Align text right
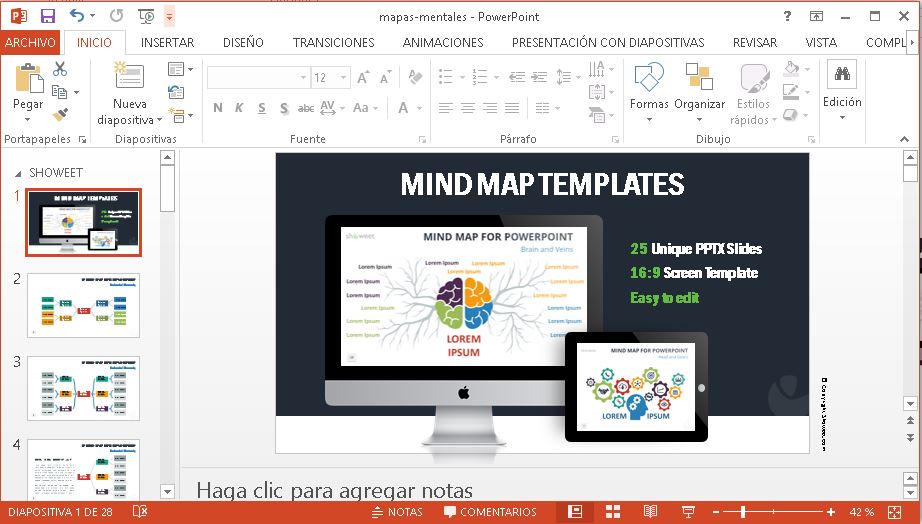 click(490, 108)
